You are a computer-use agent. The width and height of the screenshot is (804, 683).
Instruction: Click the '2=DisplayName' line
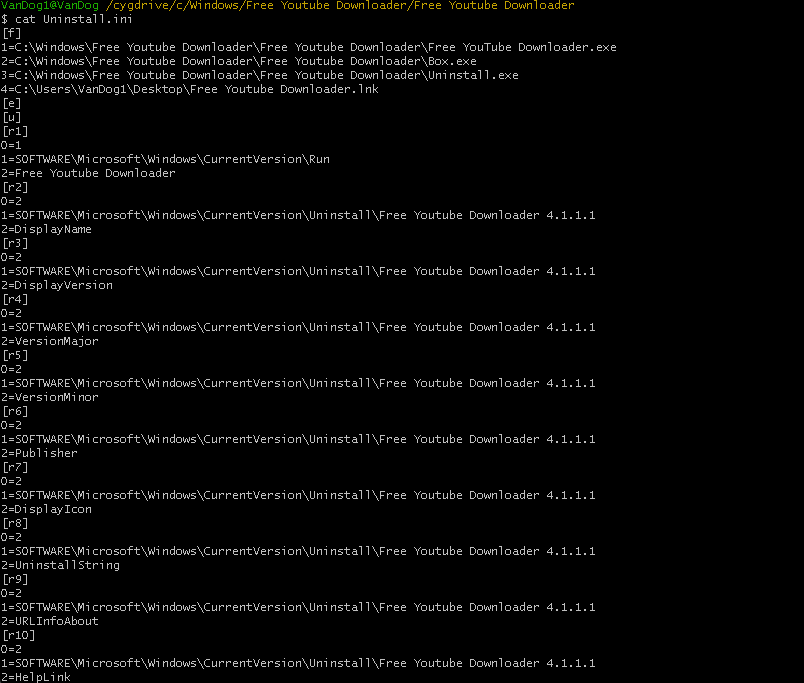click(46, 229)
